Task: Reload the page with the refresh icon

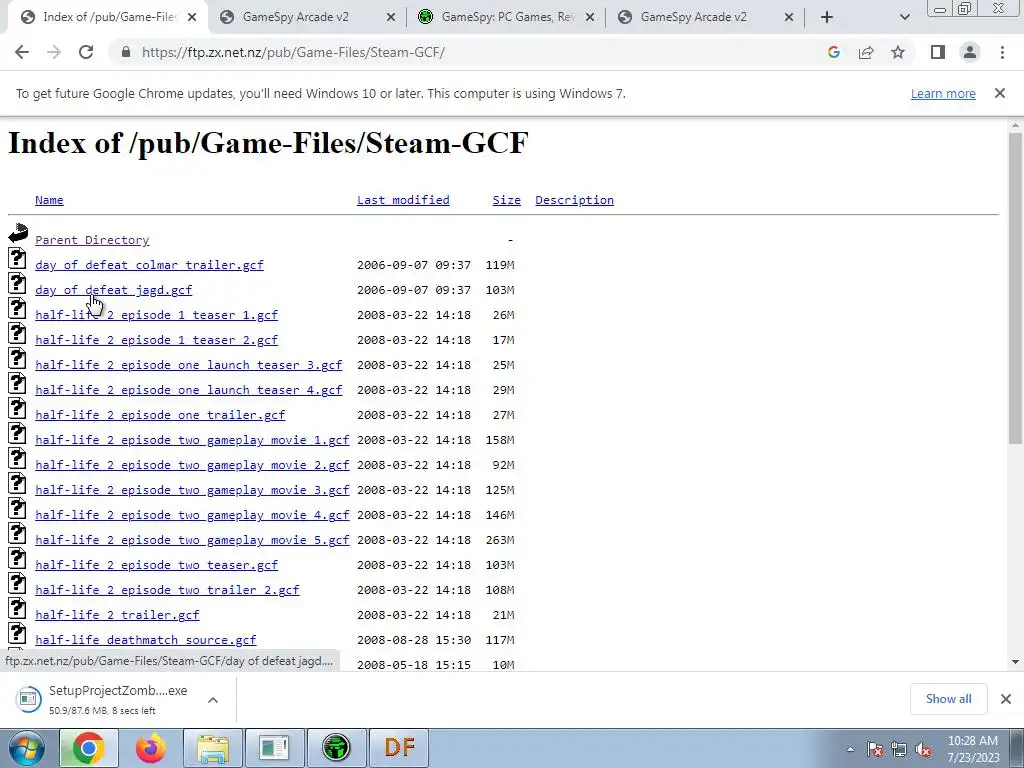Action: coord(86,52)
